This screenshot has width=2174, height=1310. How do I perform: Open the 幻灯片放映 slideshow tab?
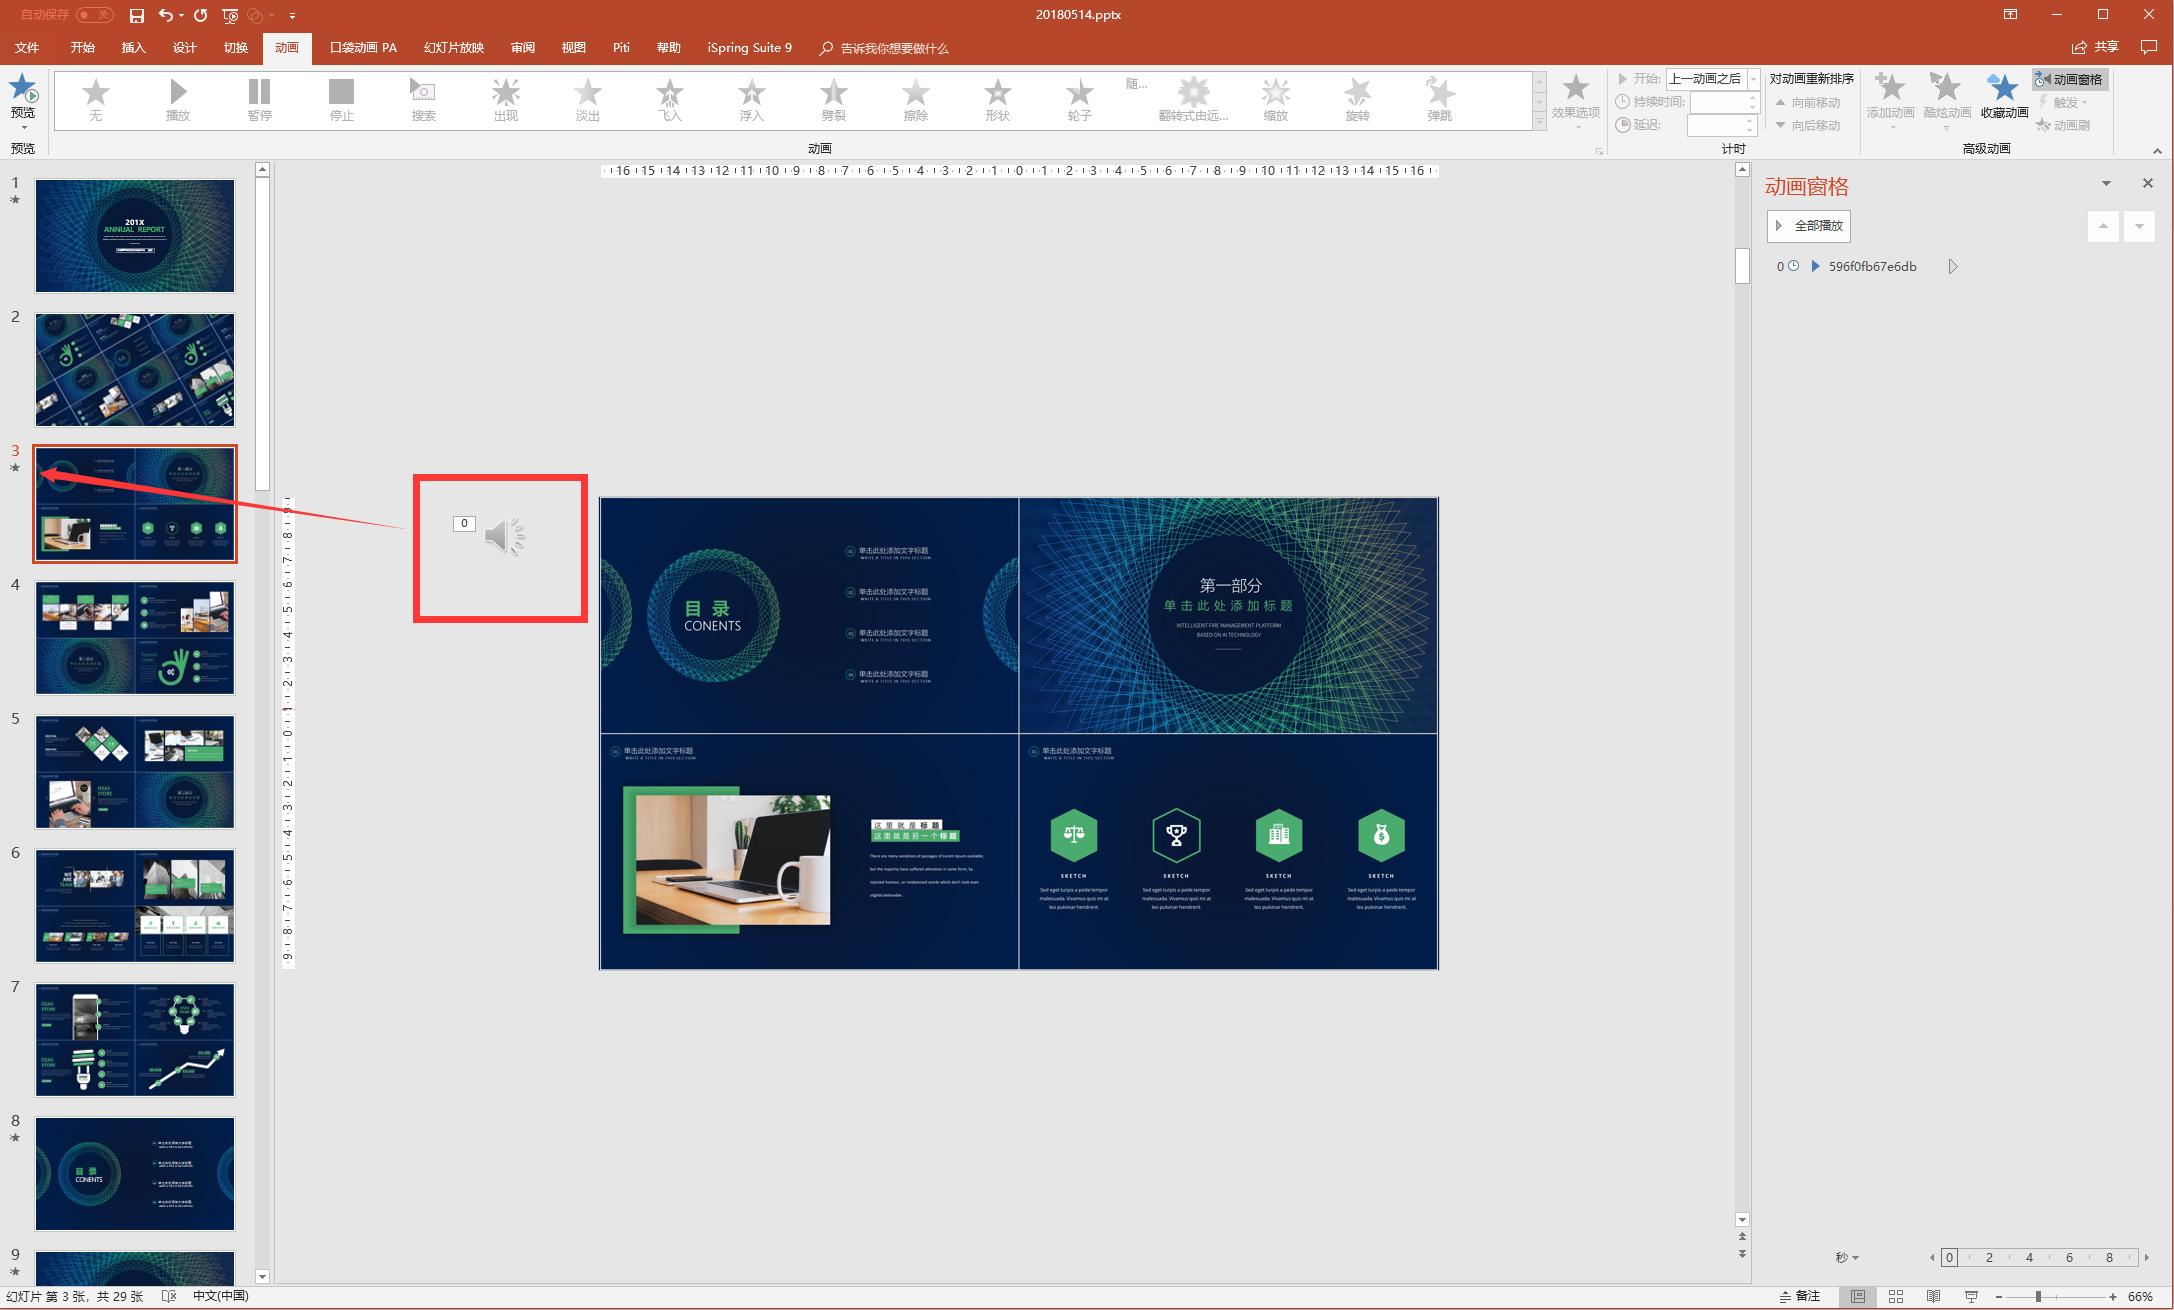453,48
